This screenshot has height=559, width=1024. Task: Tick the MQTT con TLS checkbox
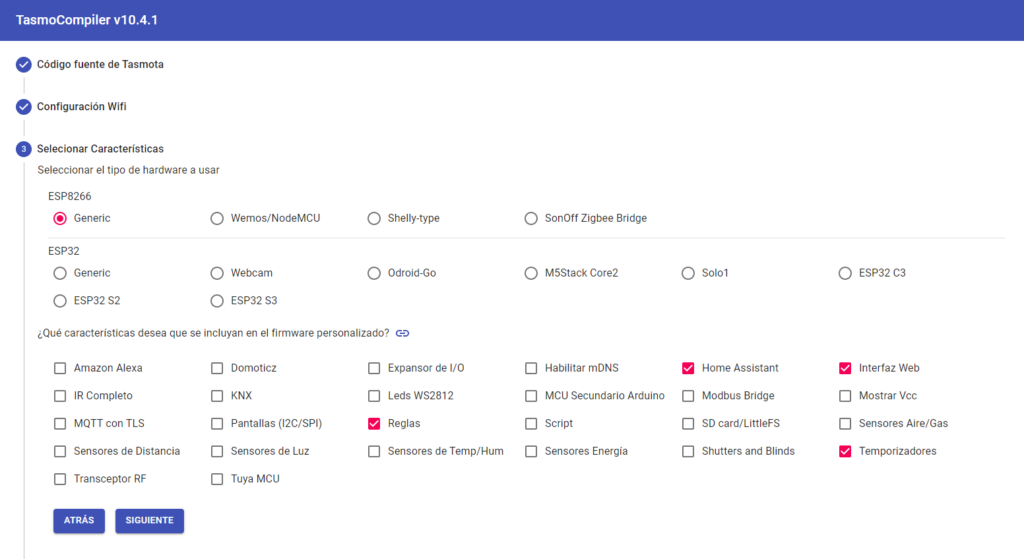point(60,424)
